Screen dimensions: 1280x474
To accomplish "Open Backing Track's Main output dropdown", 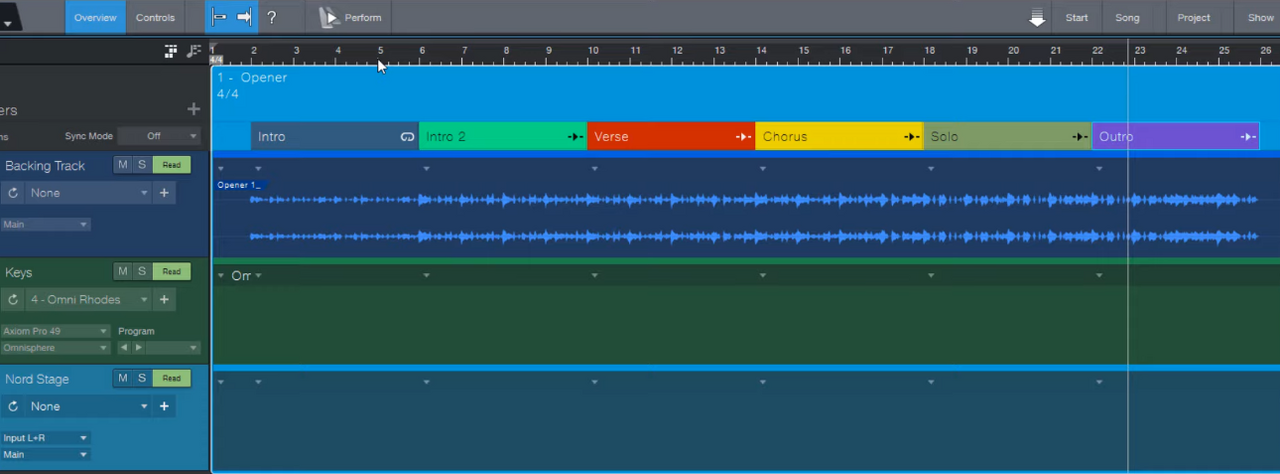I will (45, 224).
